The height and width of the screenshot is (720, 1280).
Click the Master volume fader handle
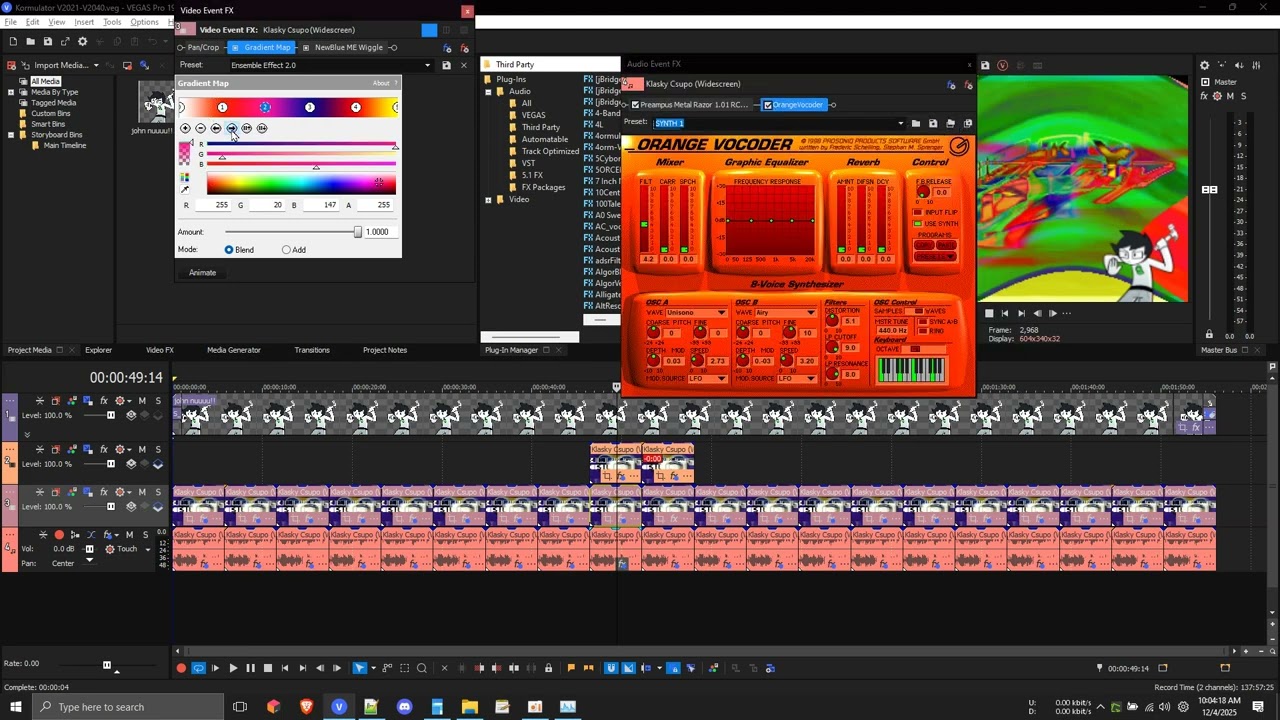pos(1210,190)
